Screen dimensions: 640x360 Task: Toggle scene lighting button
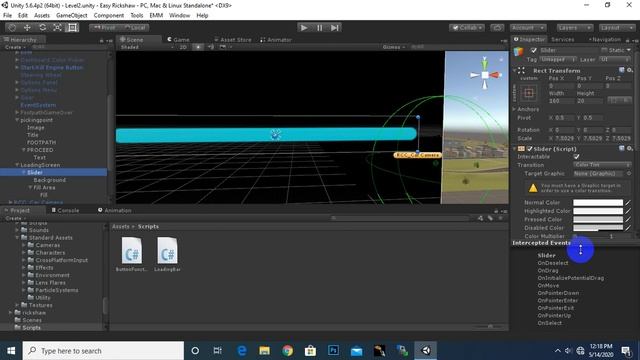[198, 47]
